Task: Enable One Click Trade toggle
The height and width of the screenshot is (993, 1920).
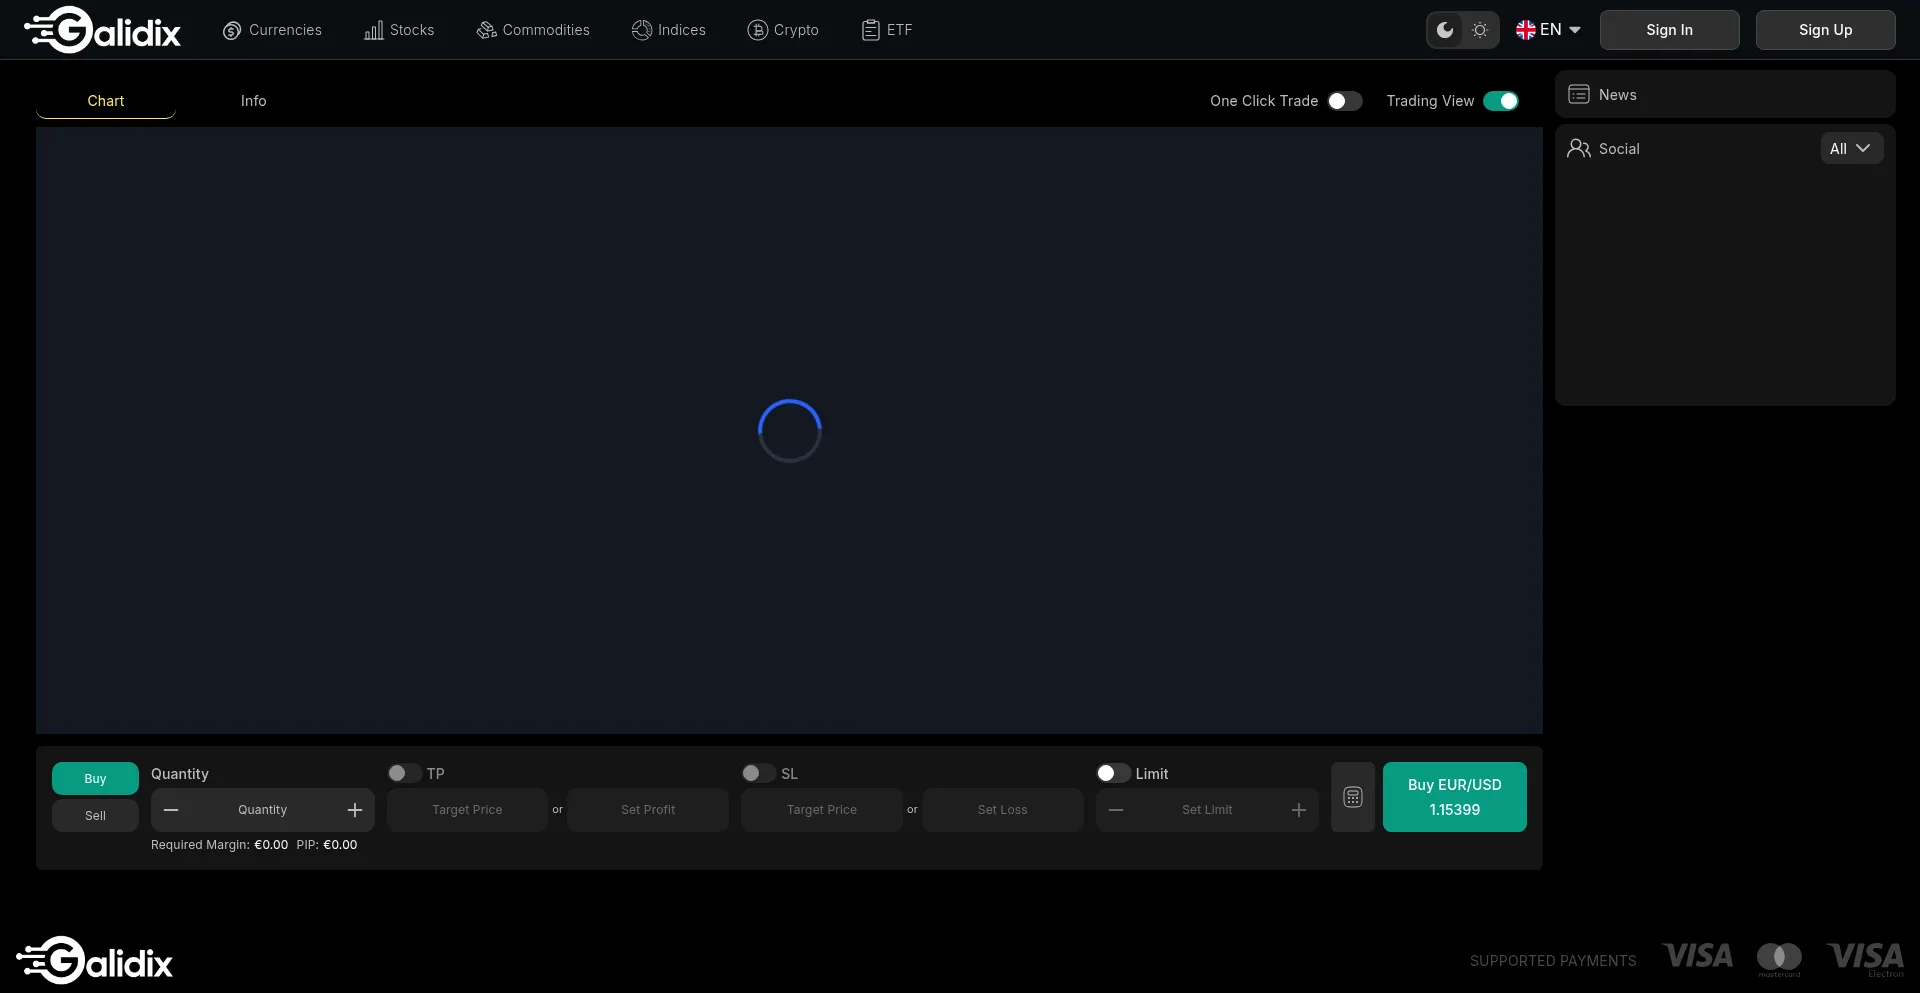Action: (x=1344, y=101)
